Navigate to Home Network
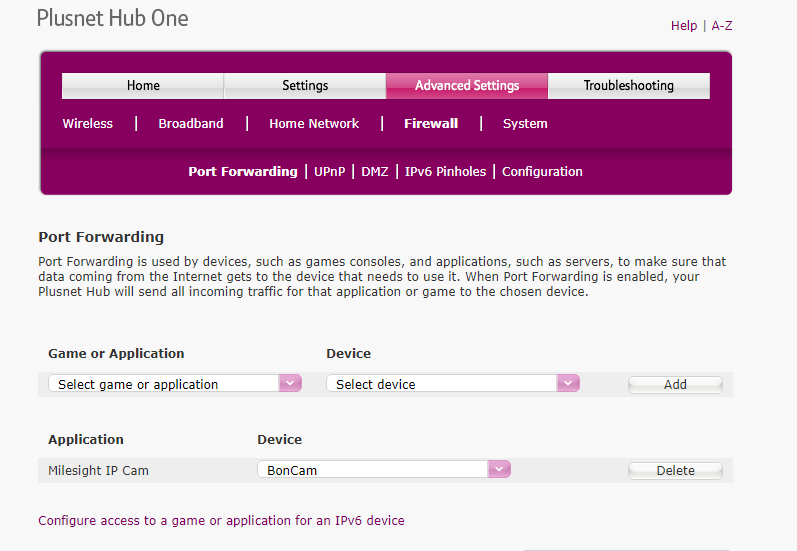 pyautogui.click(x=314, y=124)
